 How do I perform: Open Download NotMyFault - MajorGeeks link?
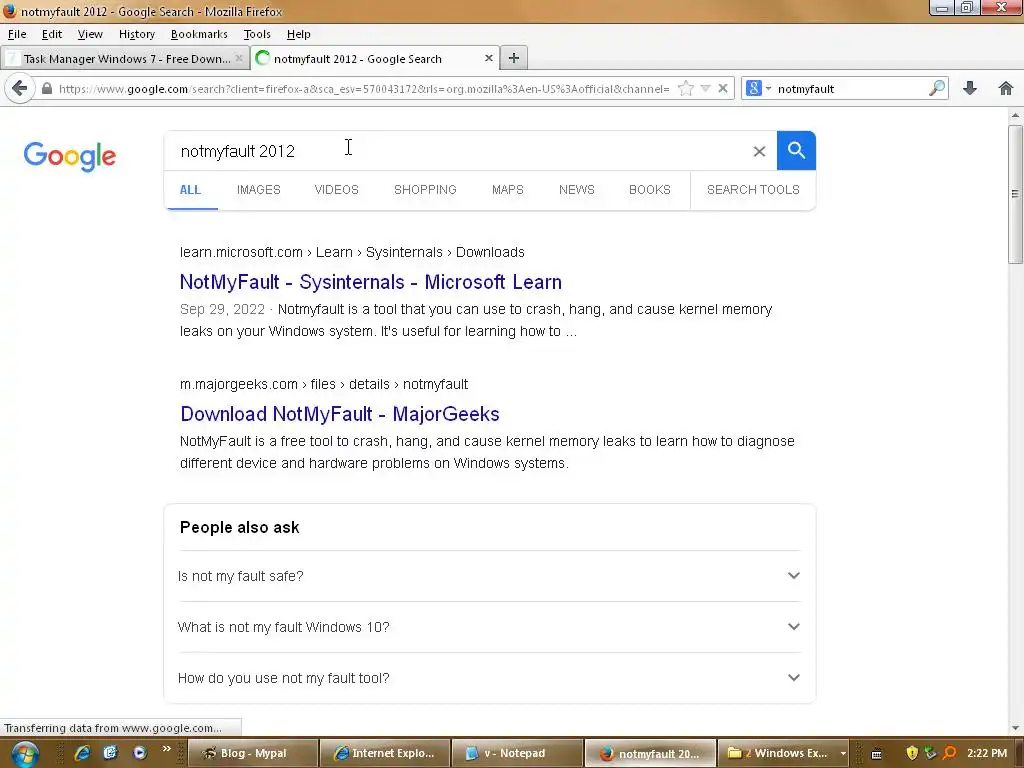[340, 414]
